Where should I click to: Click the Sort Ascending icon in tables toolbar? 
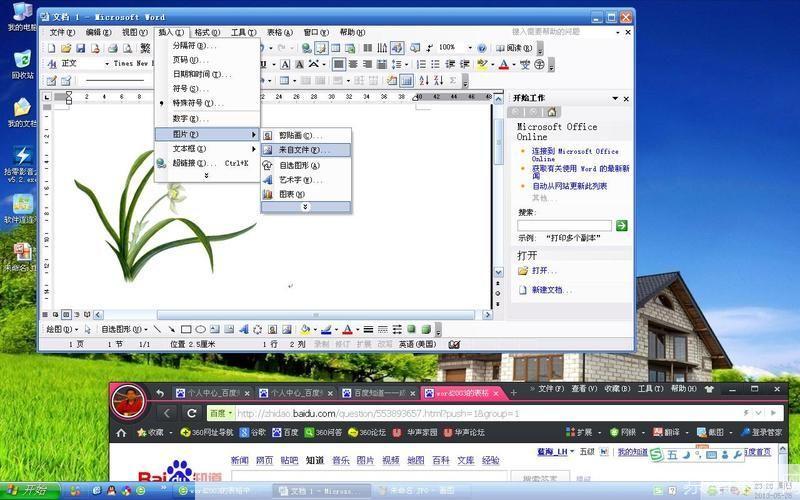coord(424,80)
